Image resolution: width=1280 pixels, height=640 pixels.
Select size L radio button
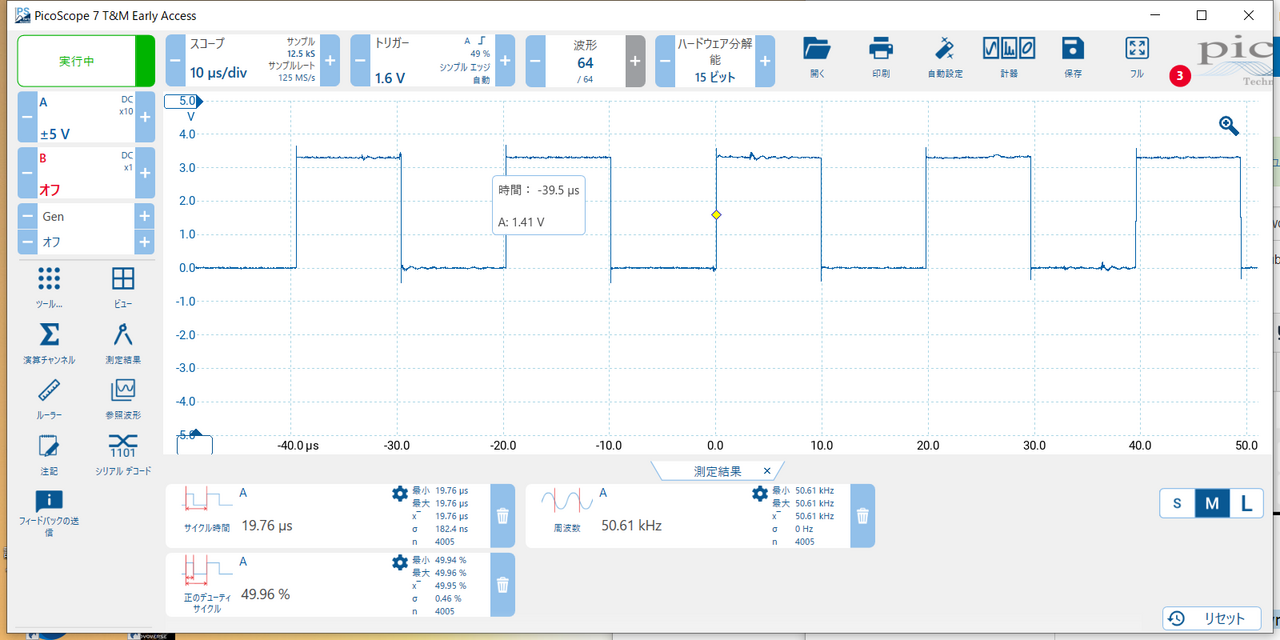pyautogui.click(x=1245, y=504)
